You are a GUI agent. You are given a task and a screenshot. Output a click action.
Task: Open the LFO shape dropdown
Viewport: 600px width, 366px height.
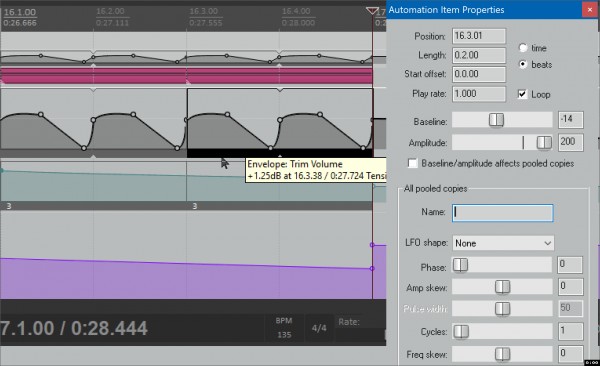tap(503, 243)
